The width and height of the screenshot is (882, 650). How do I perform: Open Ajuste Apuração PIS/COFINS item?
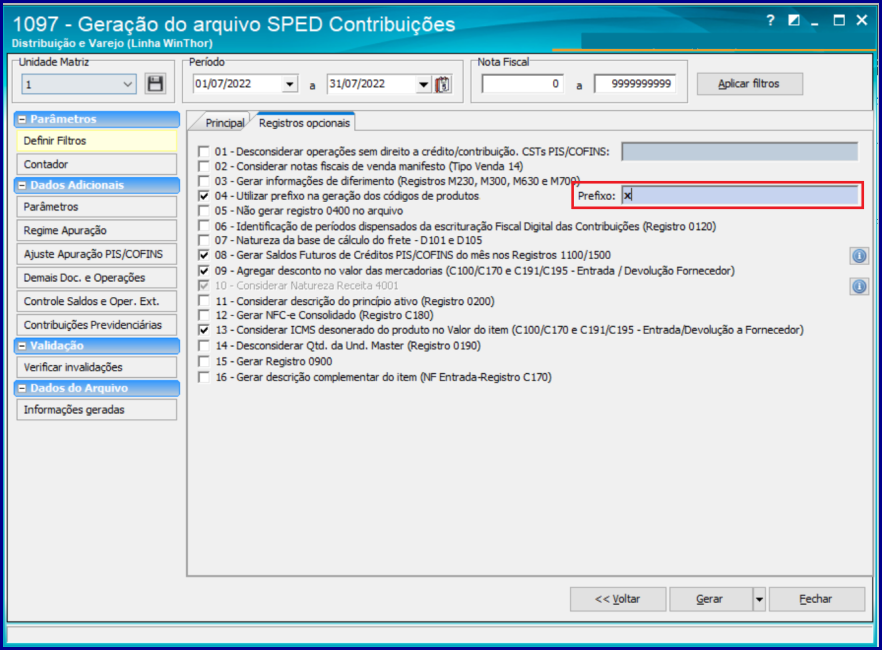click(x=97, y=254)
